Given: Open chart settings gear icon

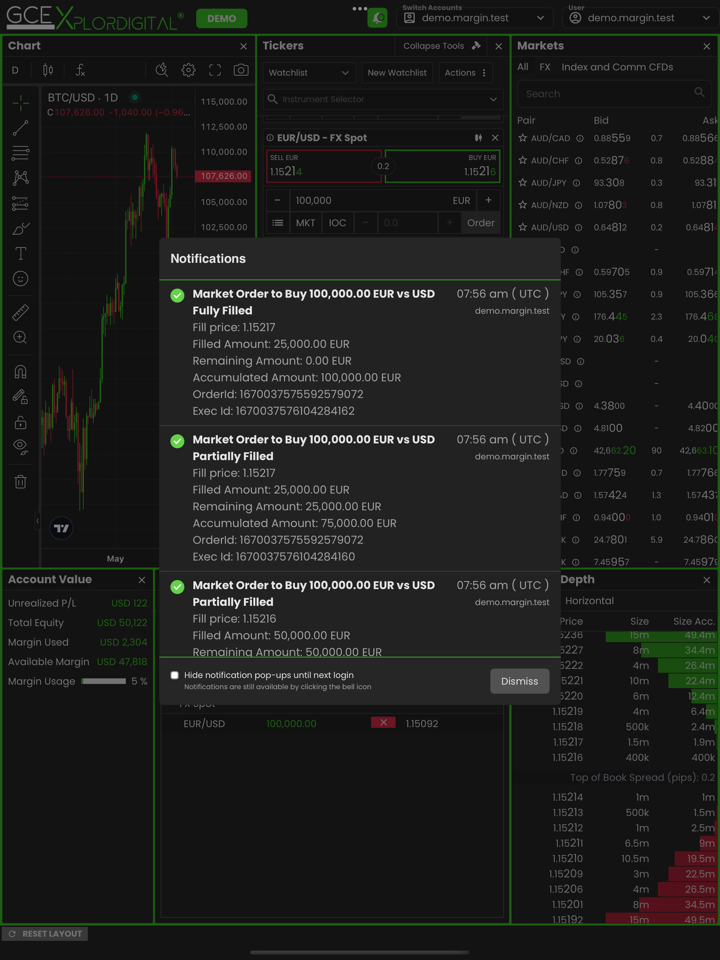Looking at the screenshot, I should click(x=188, y=71).
